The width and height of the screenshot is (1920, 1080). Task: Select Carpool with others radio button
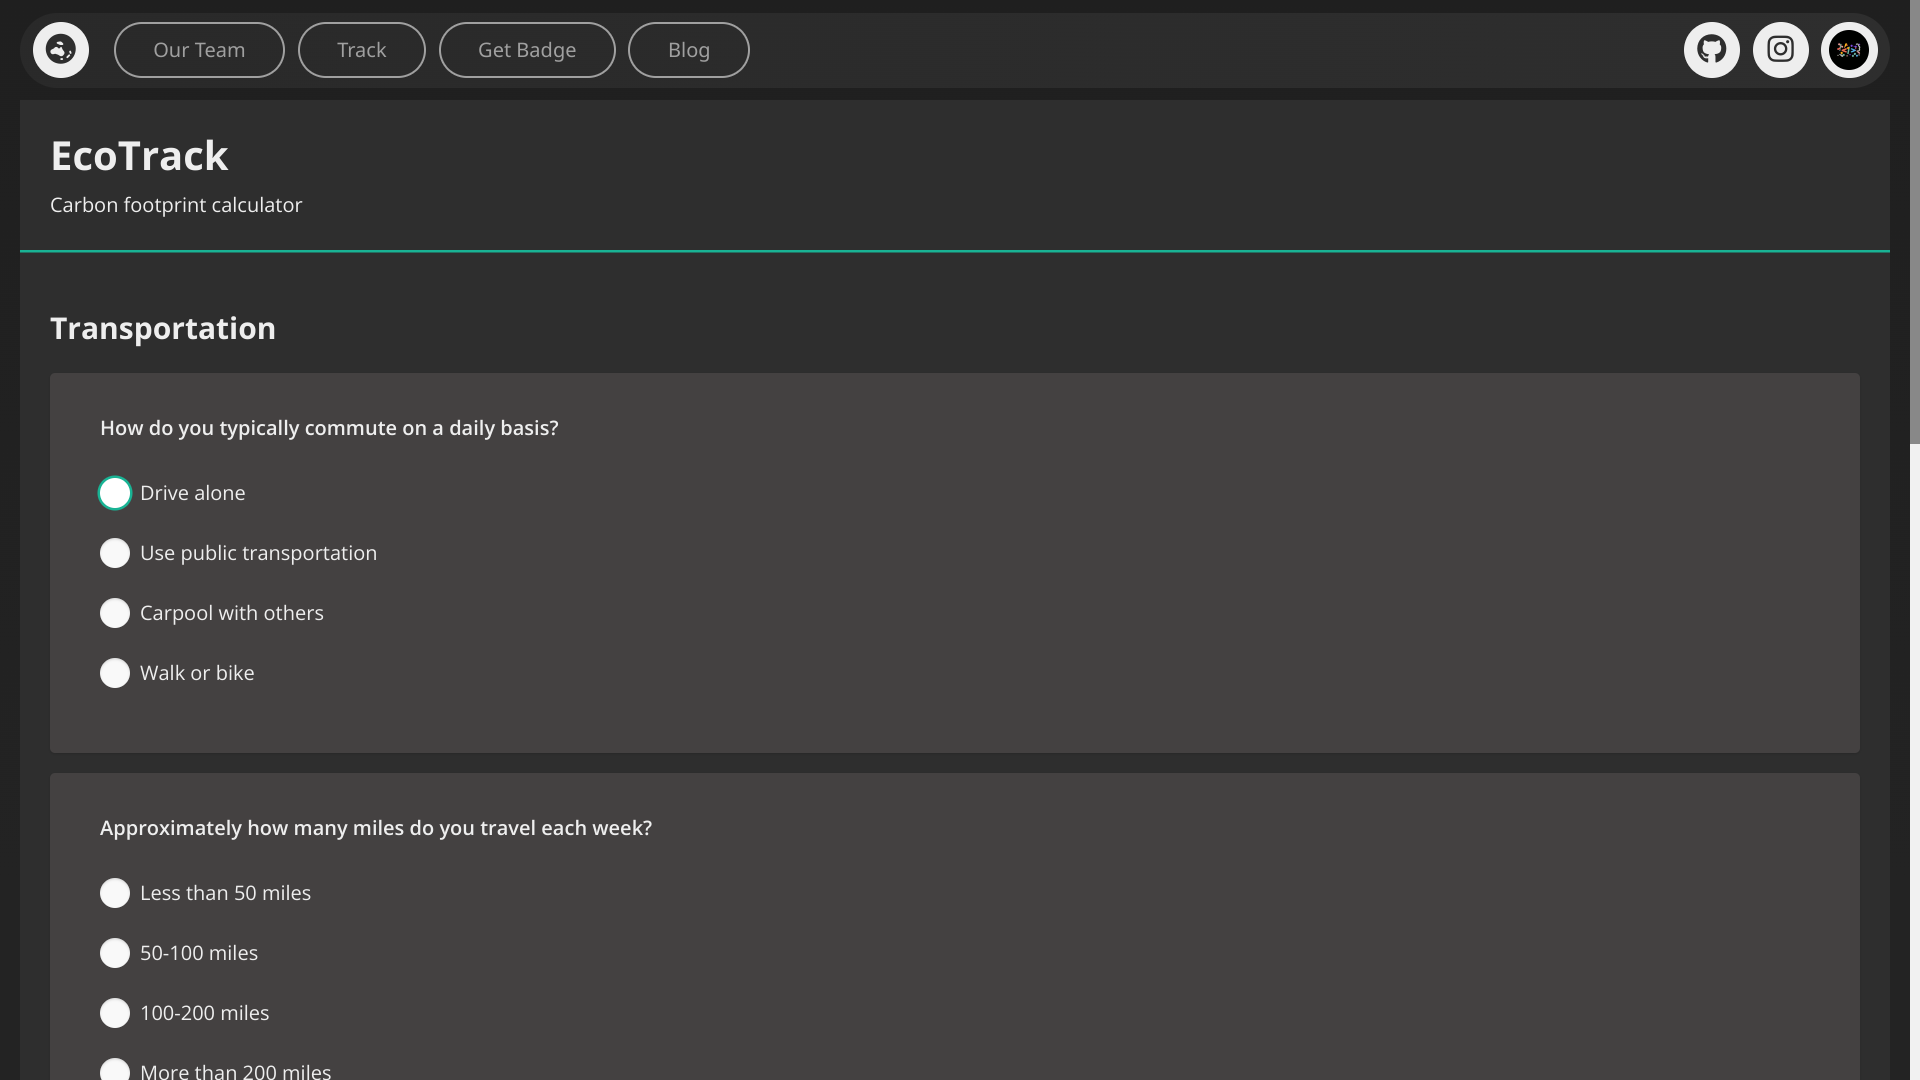point(115,613)
